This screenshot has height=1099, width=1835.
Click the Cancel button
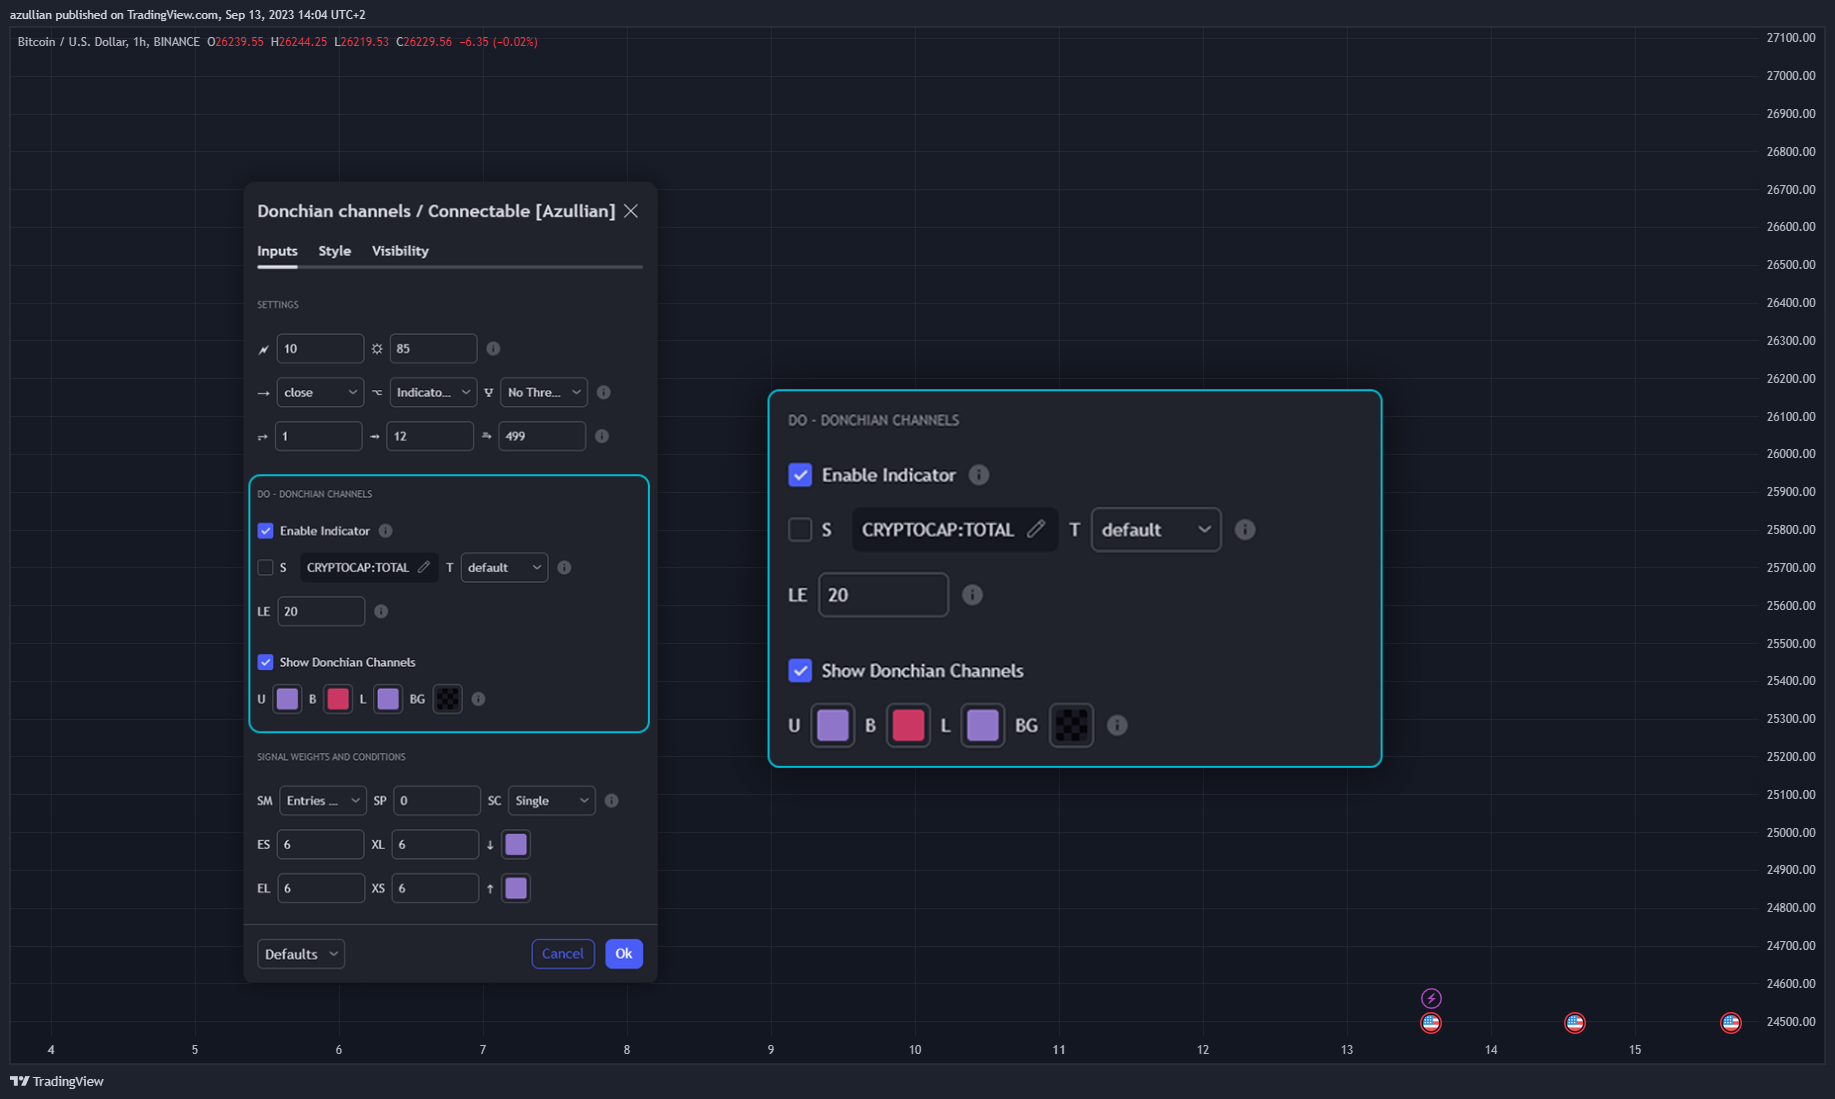pos(563,954)
